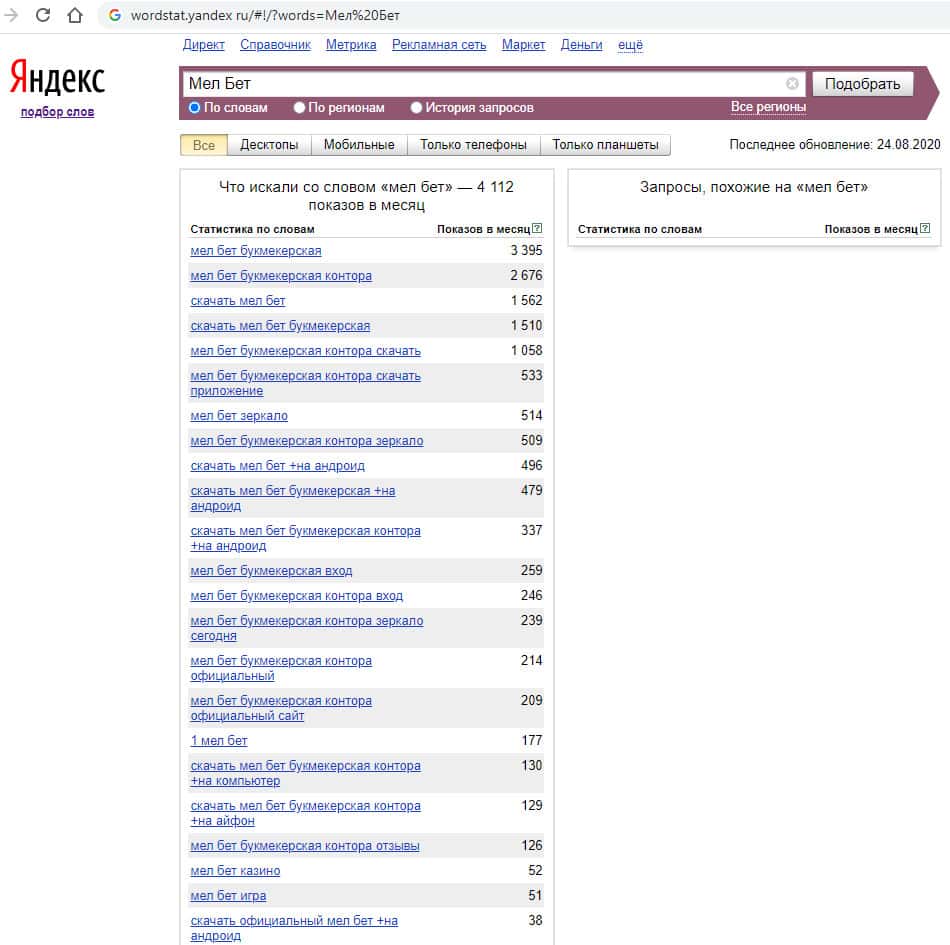Screen dimensions: 950x945
Task: Open query мел бет букмекерская вход
Action: click(x=271, y=571)
